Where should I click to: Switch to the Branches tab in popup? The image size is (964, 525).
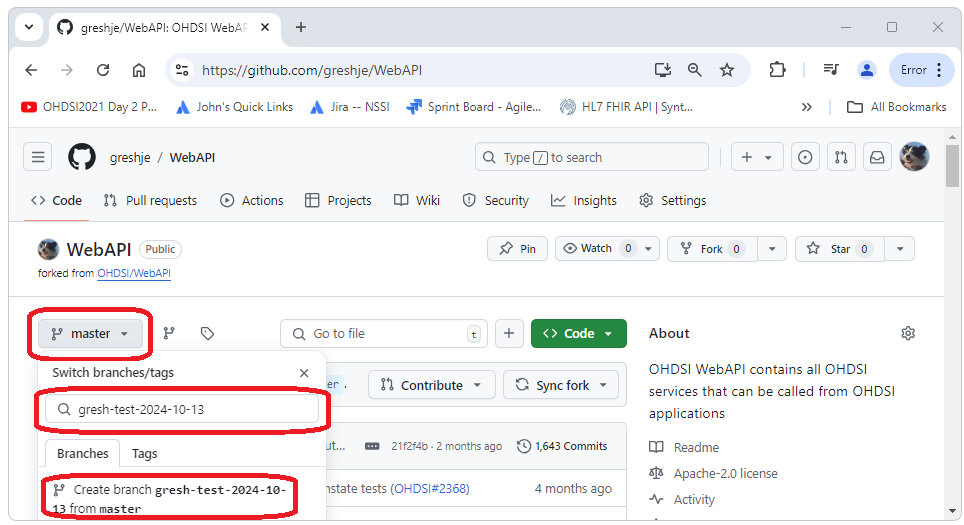(x=82, y=454)
